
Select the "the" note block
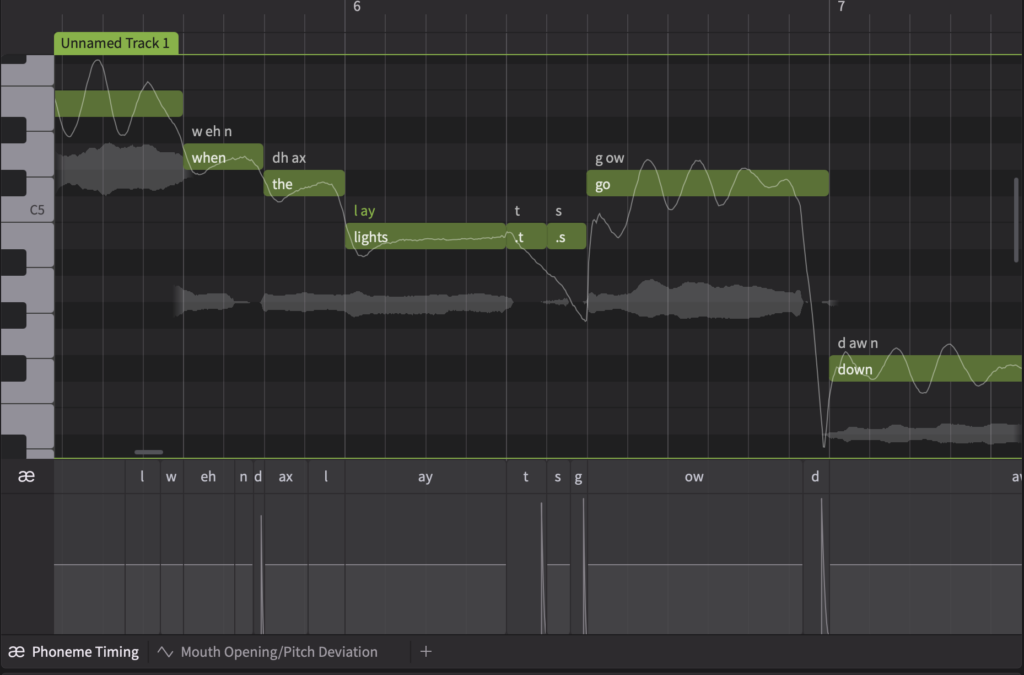click(x=304, y=184)
